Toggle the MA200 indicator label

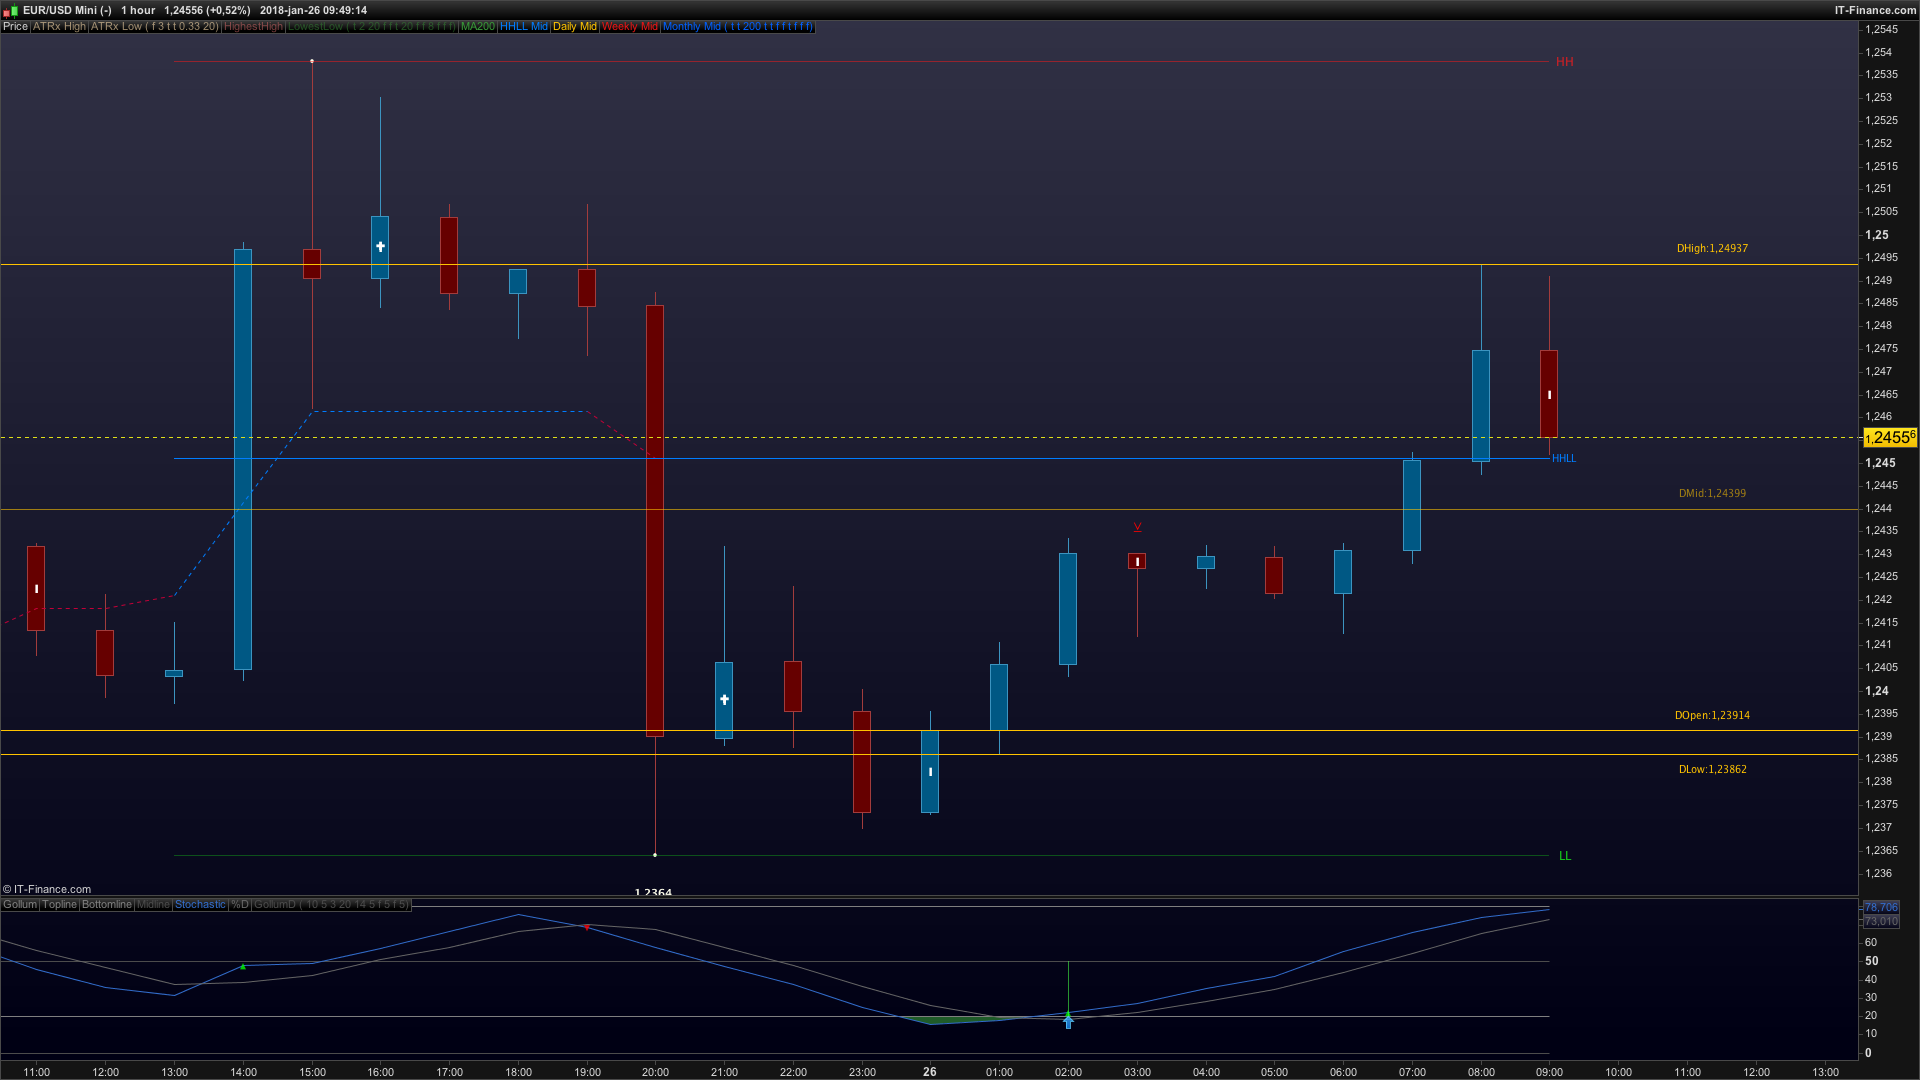pyautogui.click(x=477, y=27)
